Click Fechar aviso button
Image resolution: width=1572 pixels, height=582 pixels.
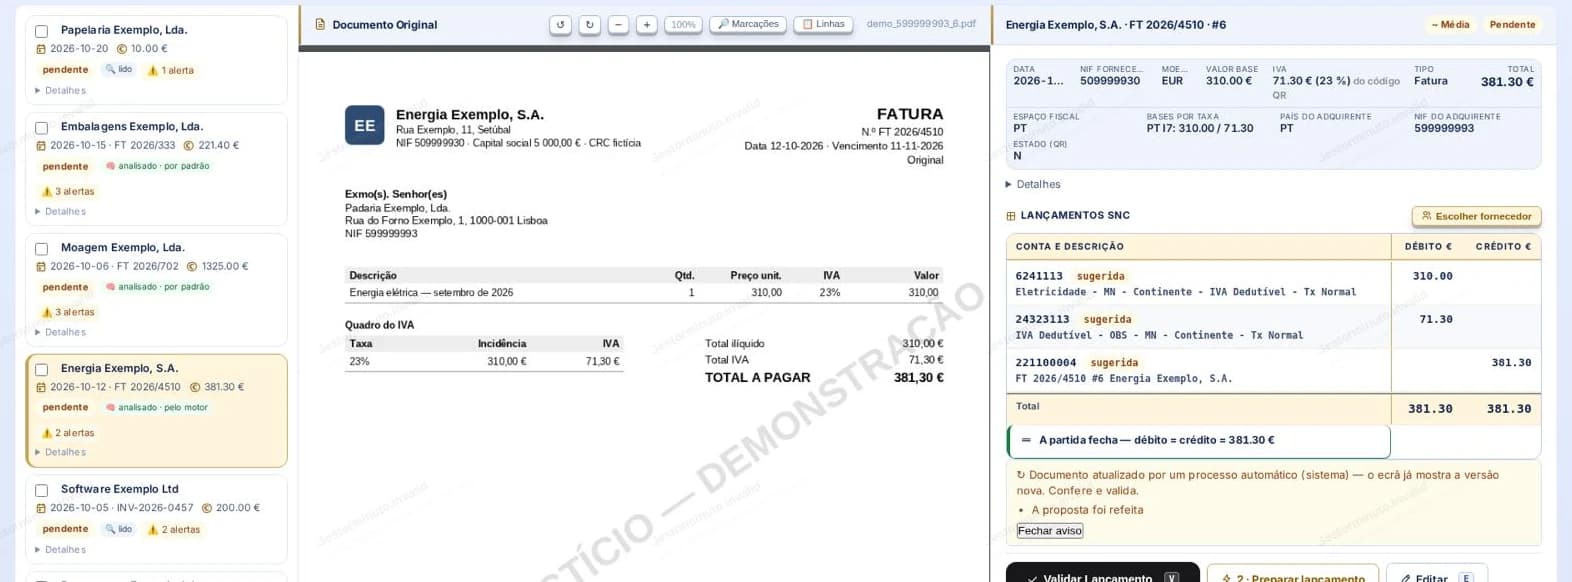coord(1050,531)
